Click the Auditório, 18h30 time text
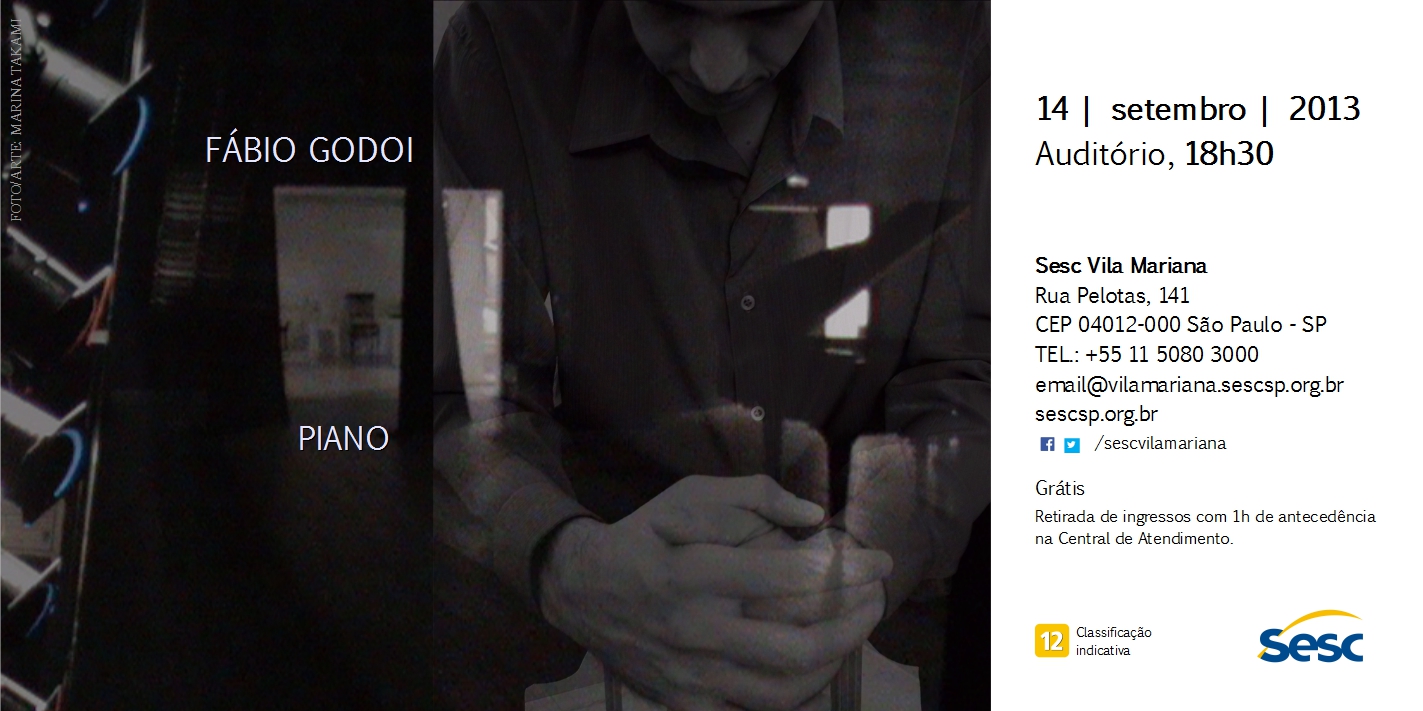The image size is (1423, 711). 1154,154
